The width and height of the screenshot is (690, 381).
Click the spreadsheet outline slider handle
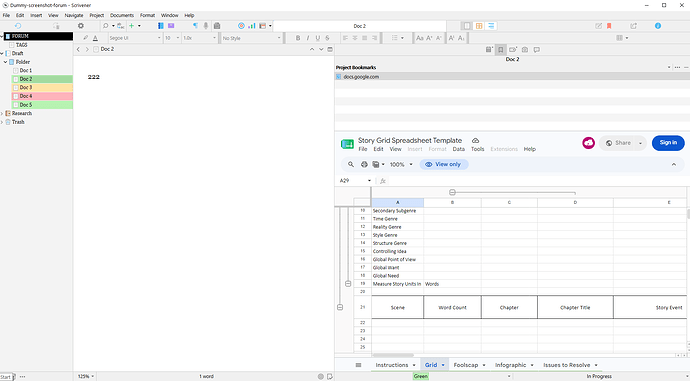pos(452,192)
